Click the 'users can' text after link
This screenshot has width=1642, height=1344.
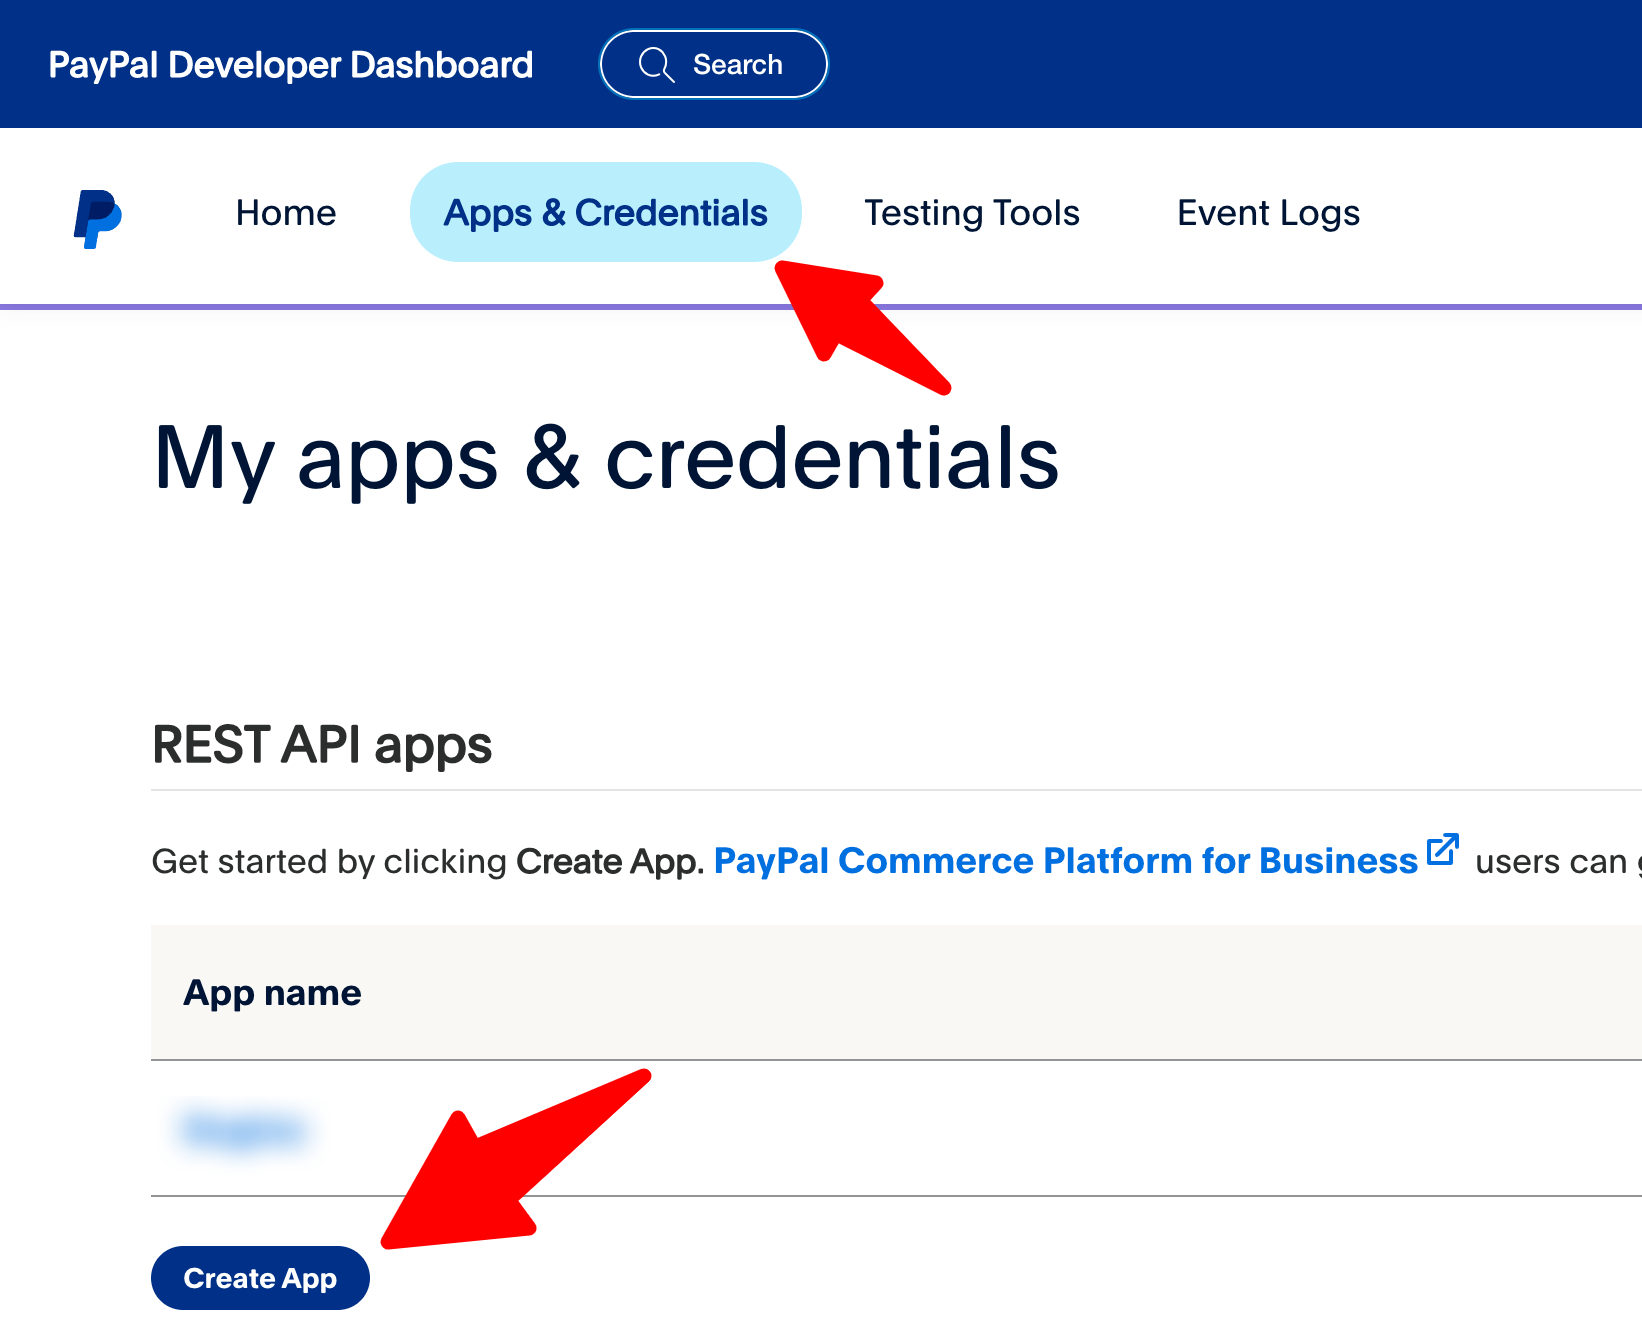pyautogui.click(x=1550, y=861)
